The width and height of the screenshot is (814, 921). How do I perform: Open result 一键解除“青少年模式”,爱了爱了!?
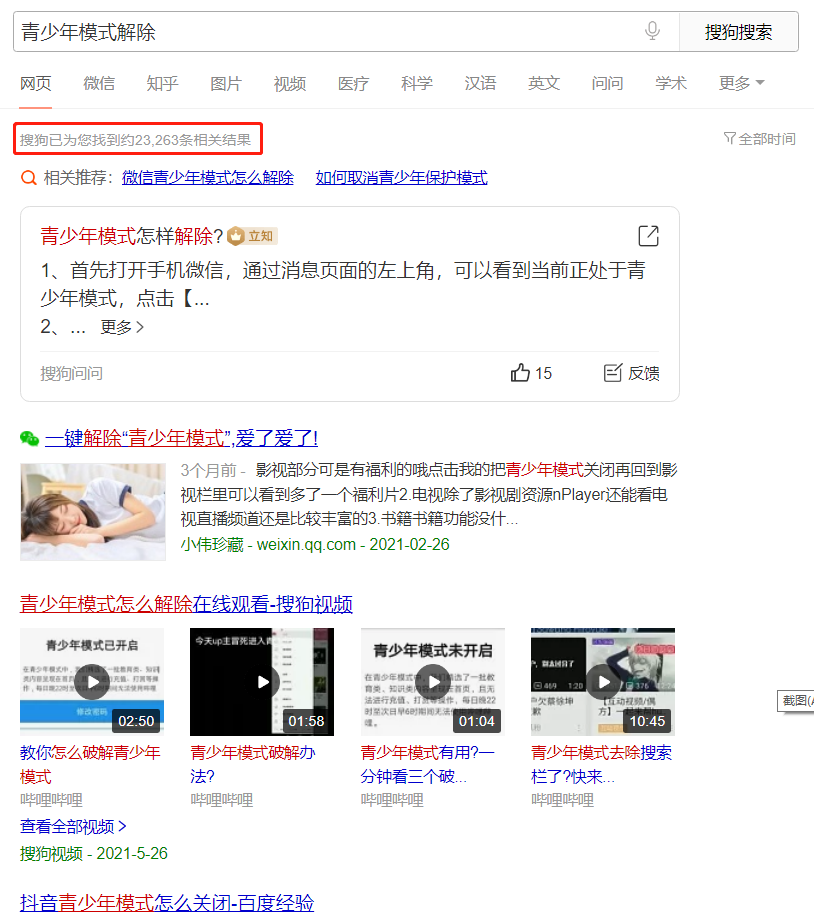click(x=181, y=438)
